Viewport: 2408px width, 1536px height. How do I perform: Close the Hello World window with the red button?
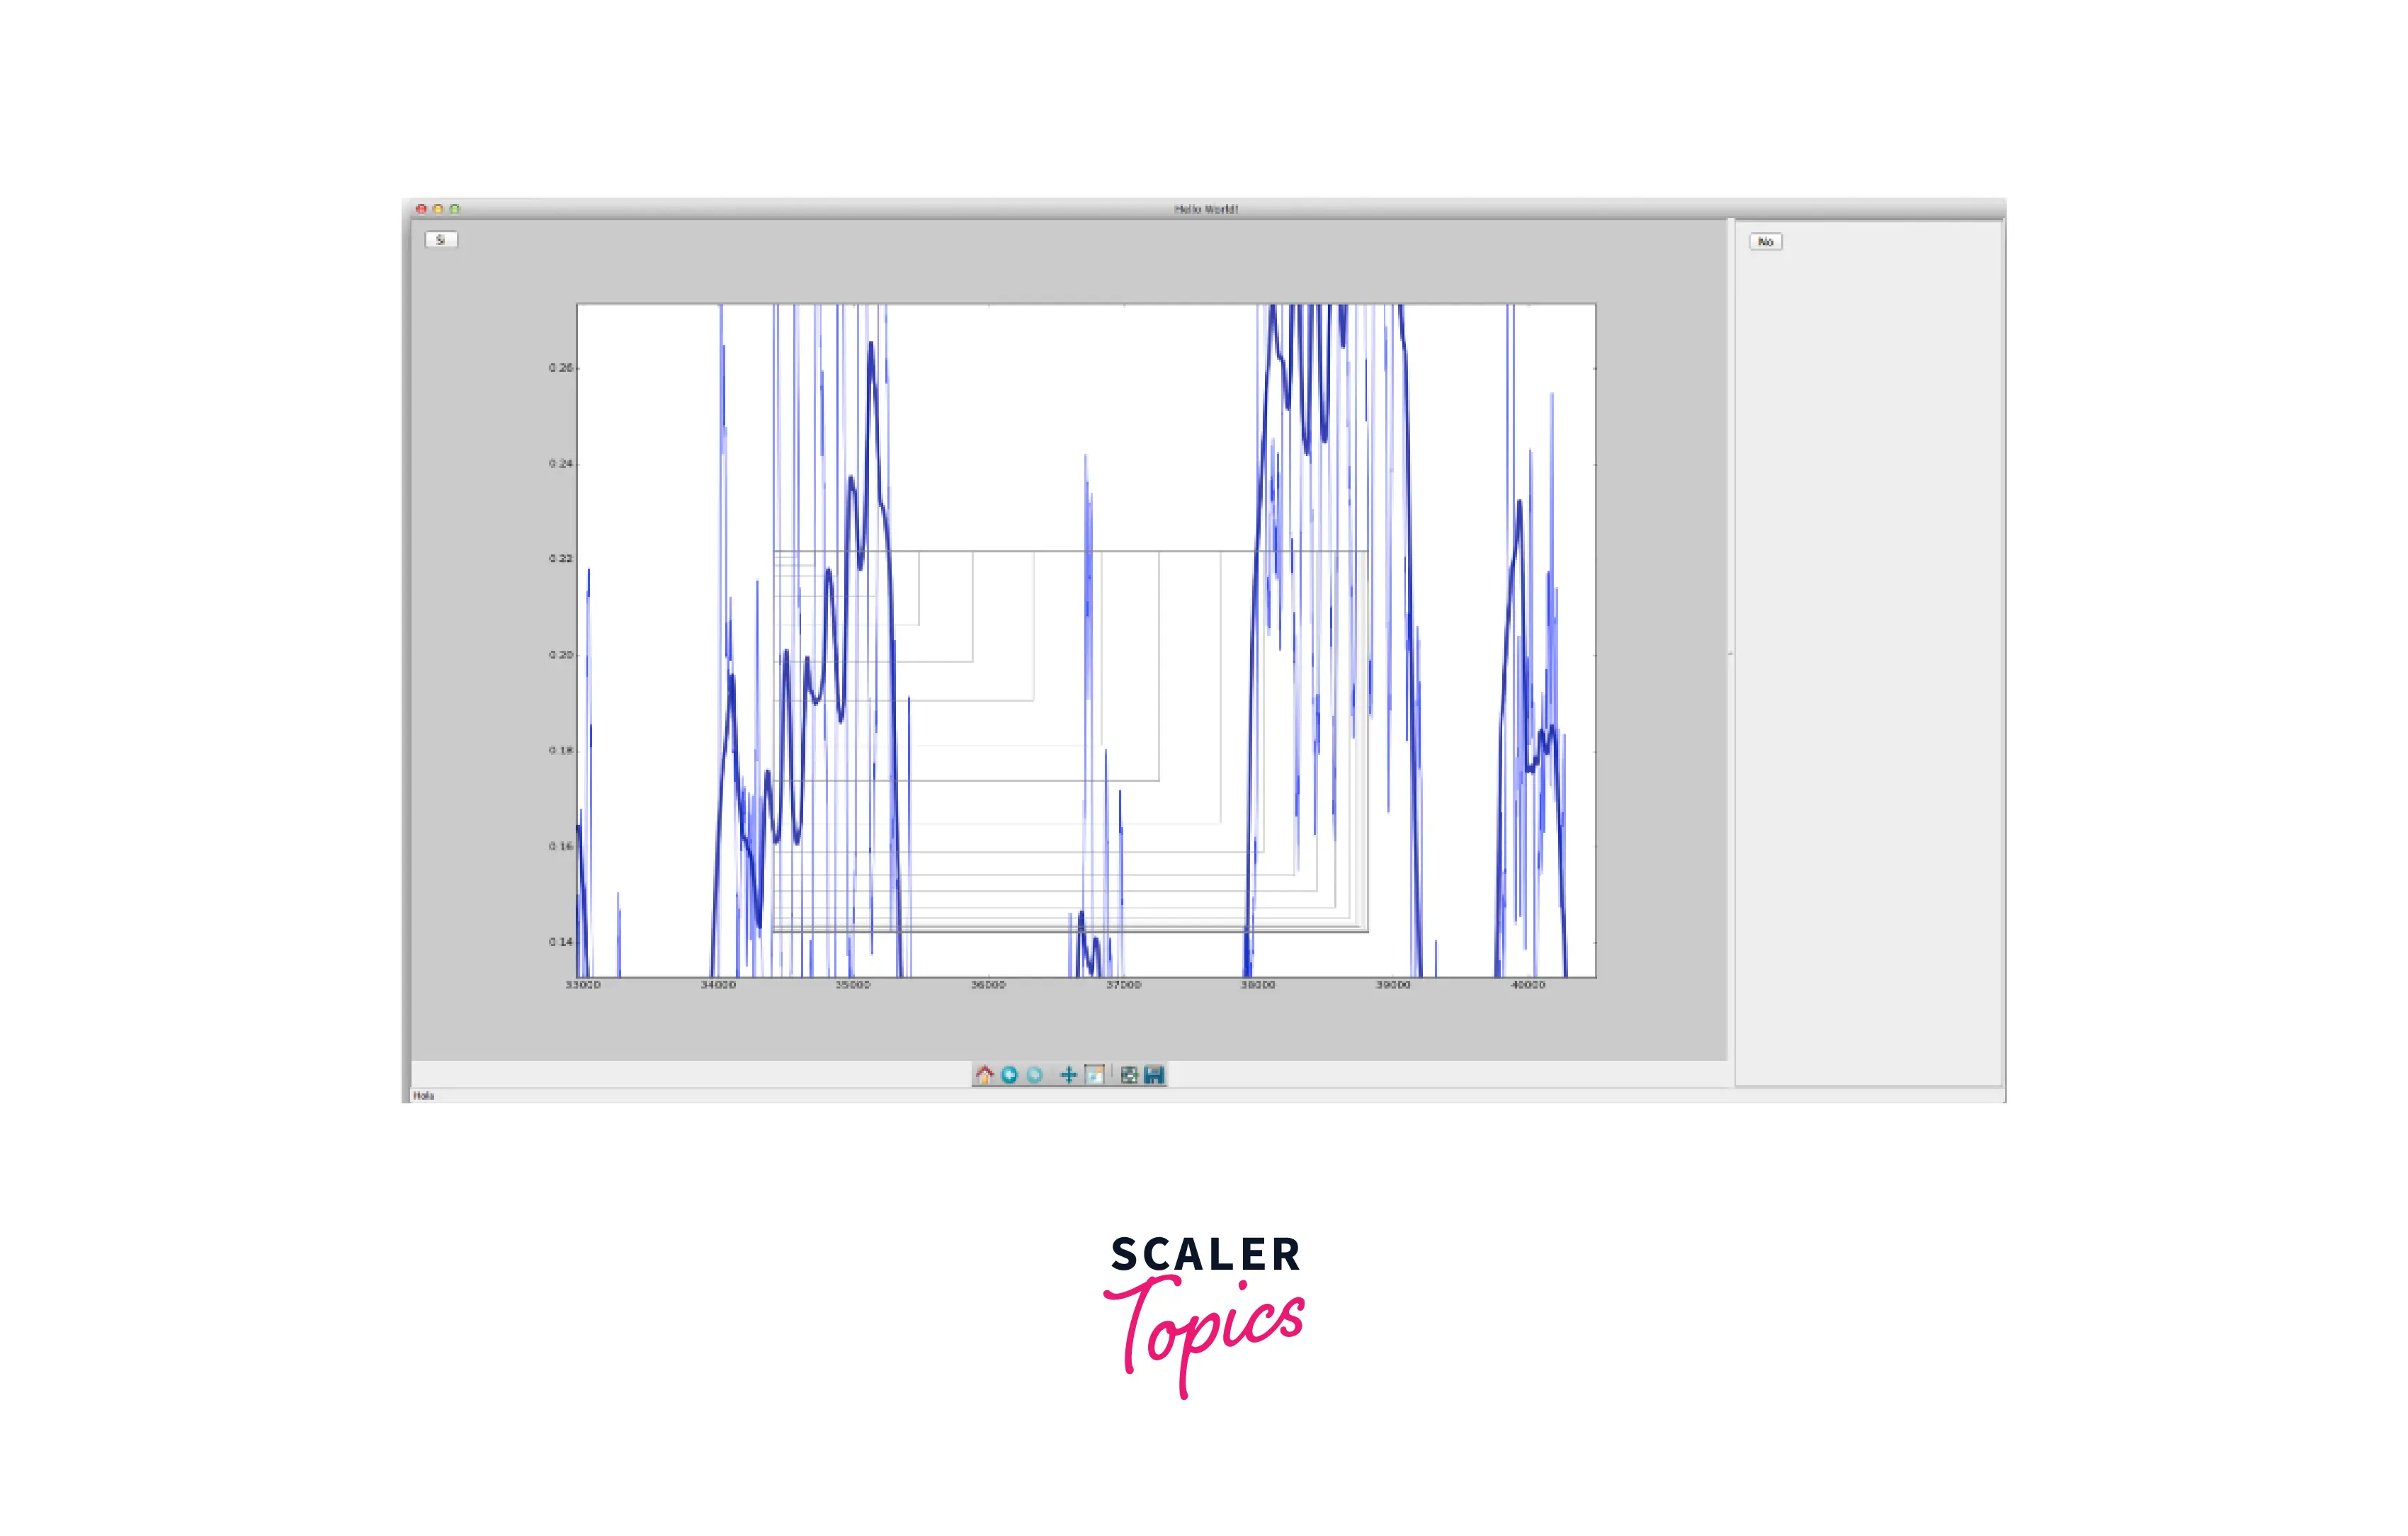point(421,209)
